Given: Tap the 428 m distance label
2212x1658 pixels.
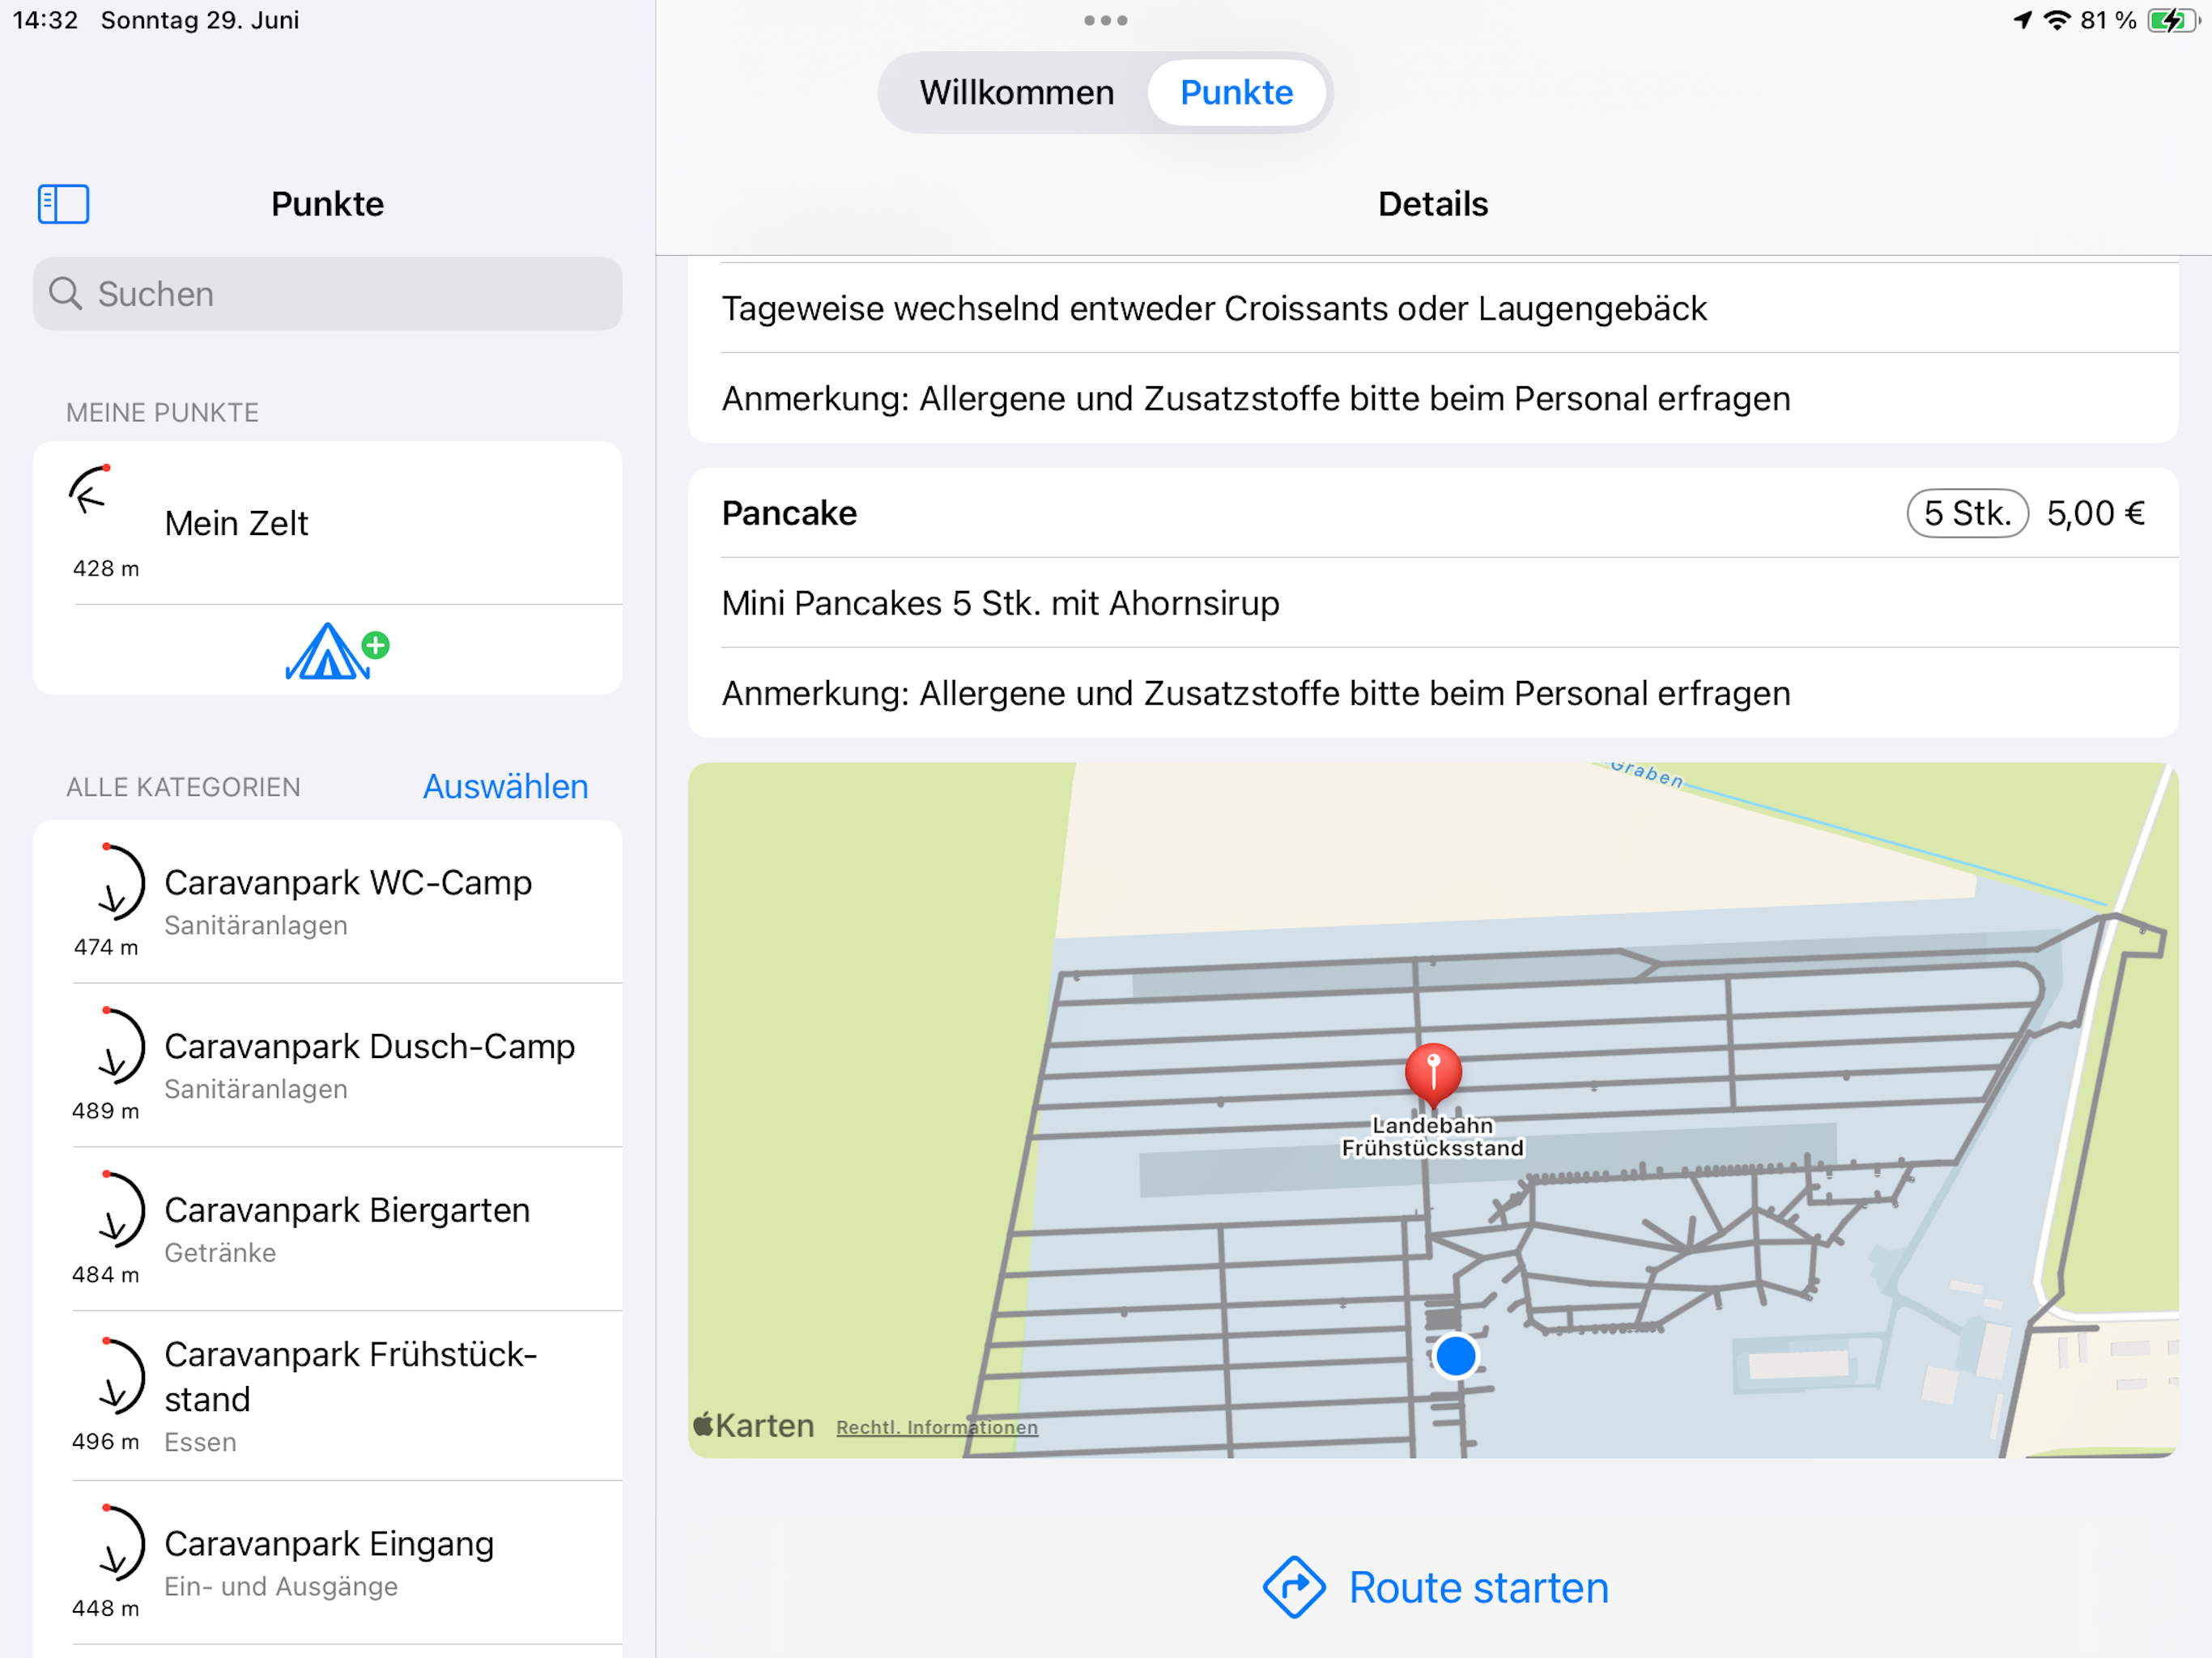Looking at the screenshot, I should [x=106, y=568].
